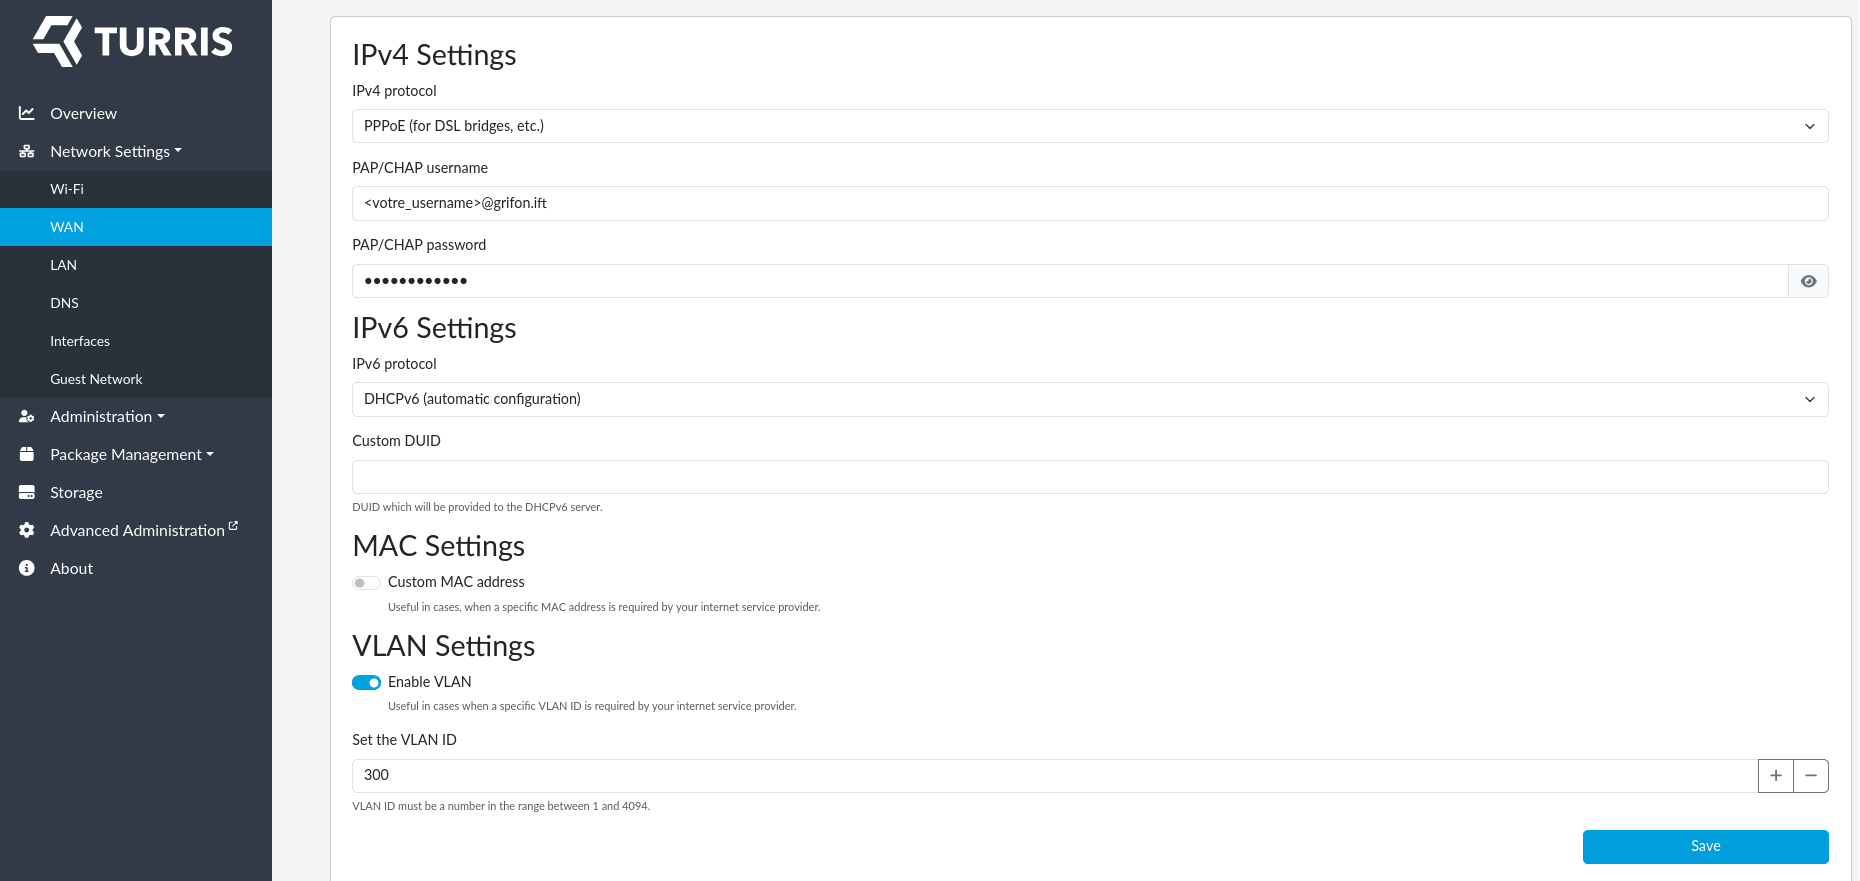
Task: Open the IPv6 protocol dropdown
Action: (x=1089, y=400)
